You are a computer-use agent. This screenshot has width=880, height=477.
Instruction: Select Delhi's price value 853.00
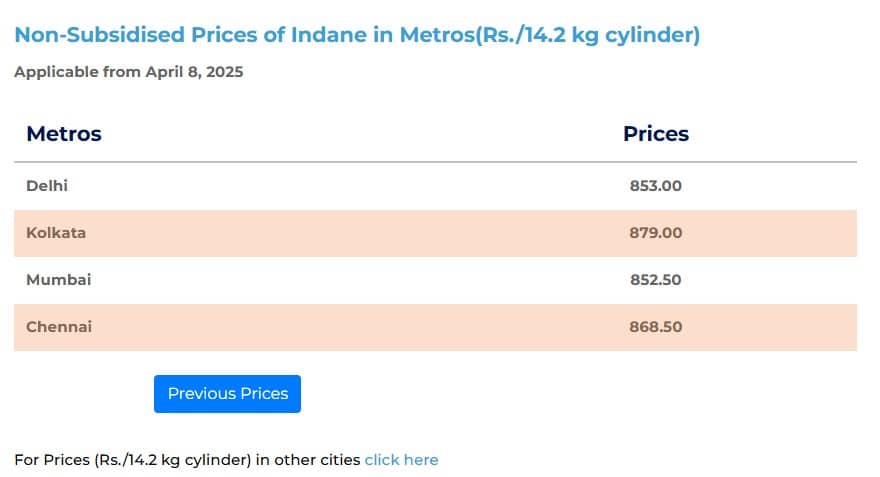point(656,186)
